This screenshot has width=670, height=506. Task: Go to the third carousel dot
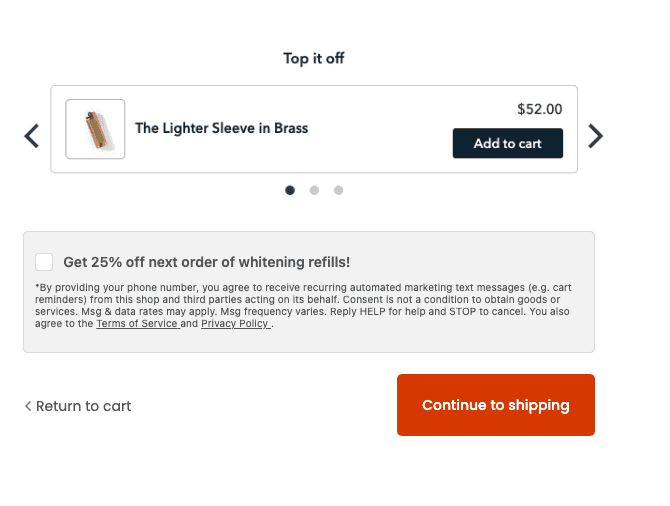tap(338, 190)
